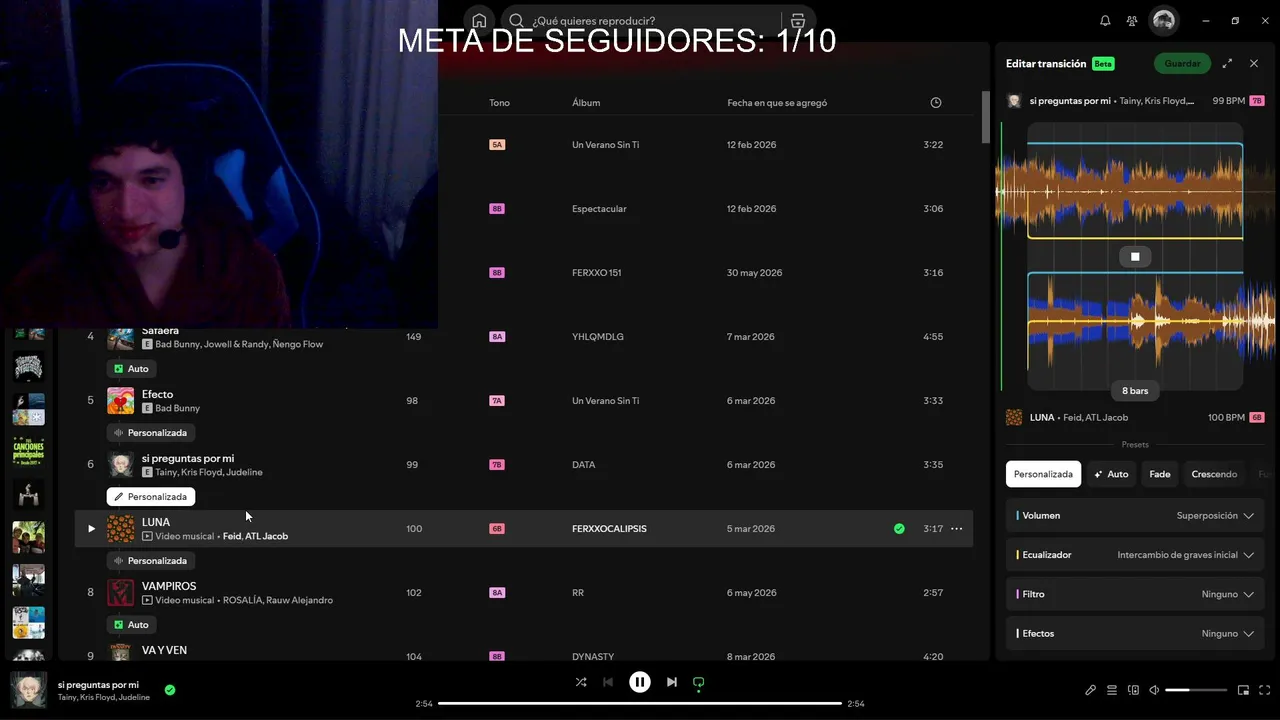Sort by the Álbum column header
Viewport: 1280px width, 720px height.
tap(586, 103)
